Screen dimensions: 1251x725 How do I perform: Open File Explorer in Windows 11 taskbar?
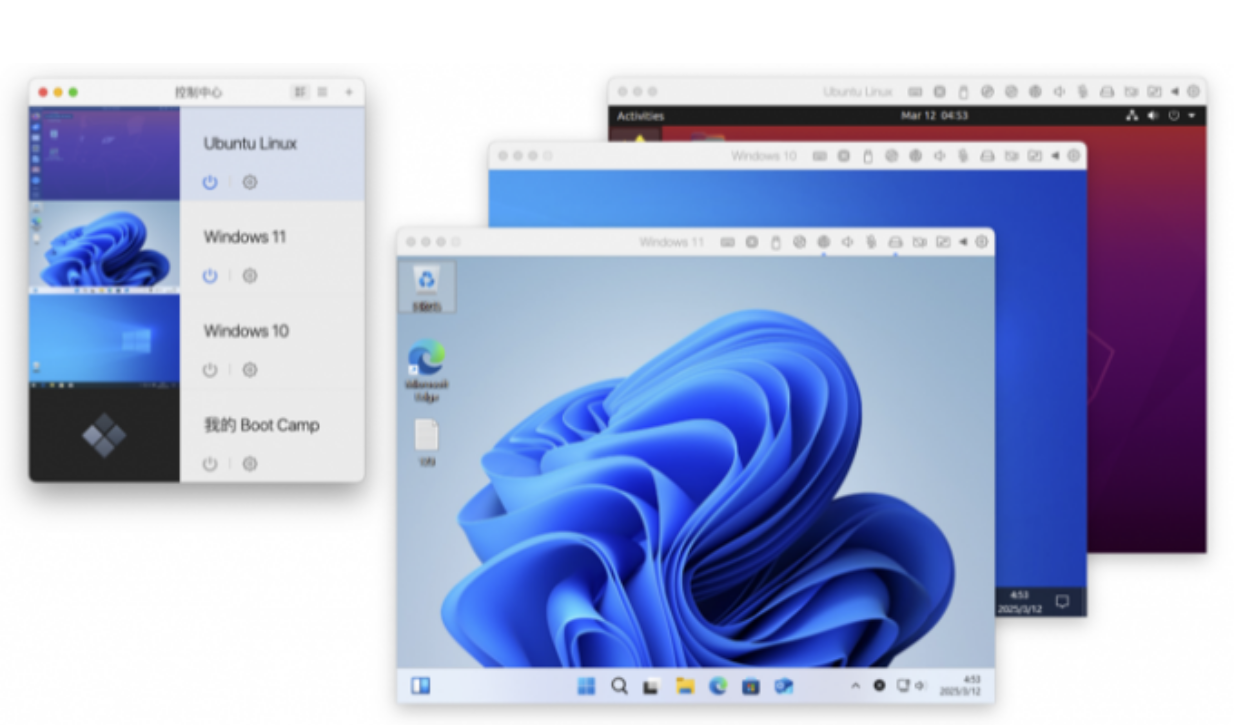(x=685, y=686)
